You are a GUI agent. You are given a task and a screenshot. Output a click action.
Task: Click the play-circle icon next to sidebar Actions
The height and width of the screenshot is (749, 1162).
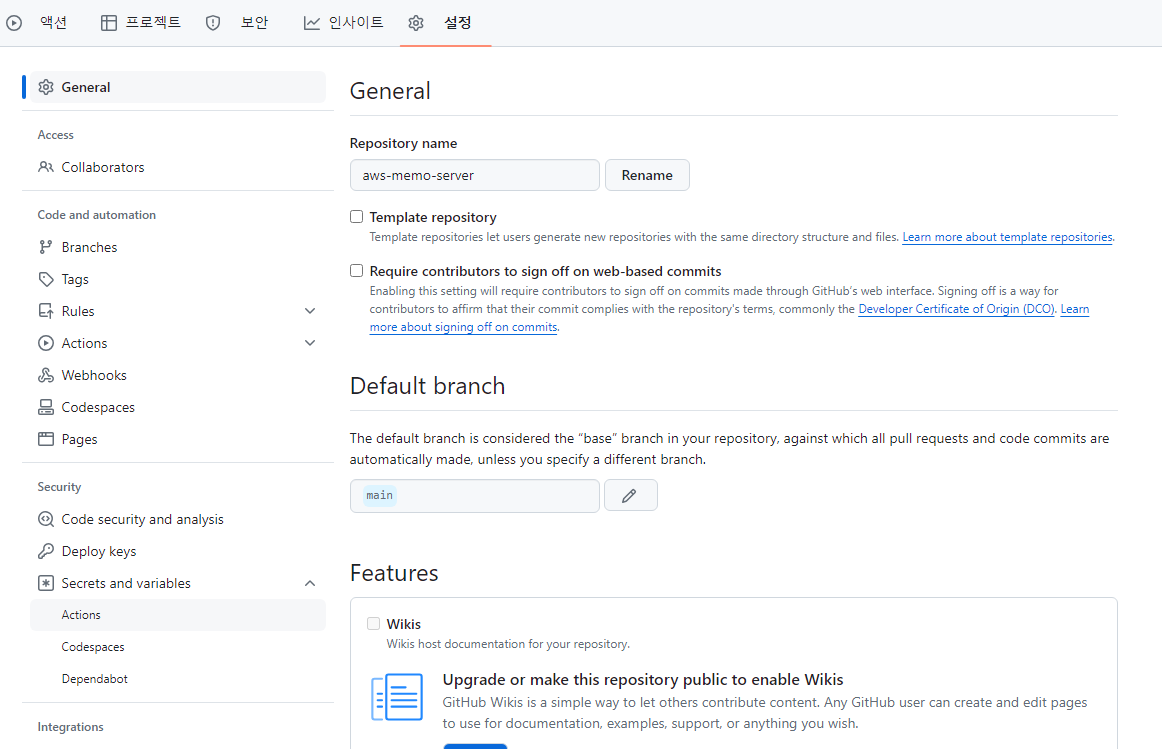tap(46, 343)
